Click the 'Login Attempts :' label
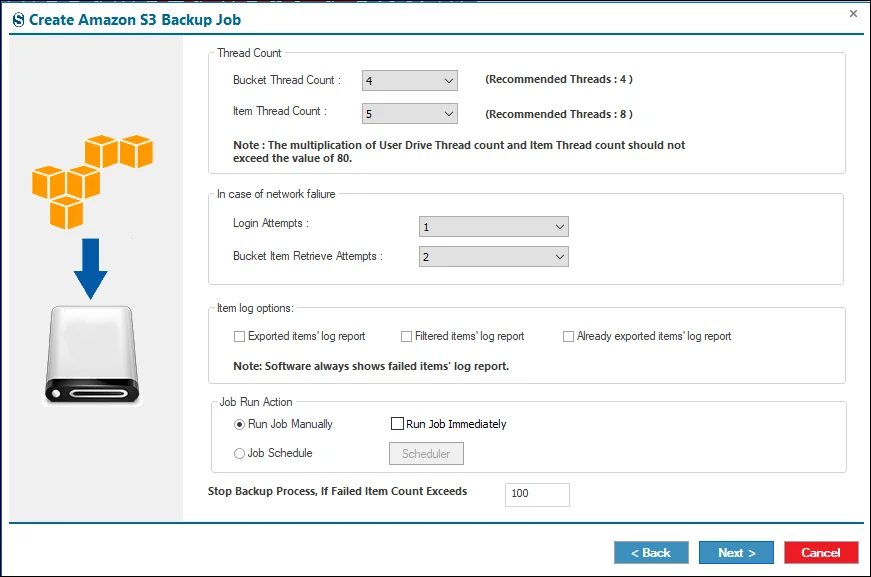 coord(271,223)
